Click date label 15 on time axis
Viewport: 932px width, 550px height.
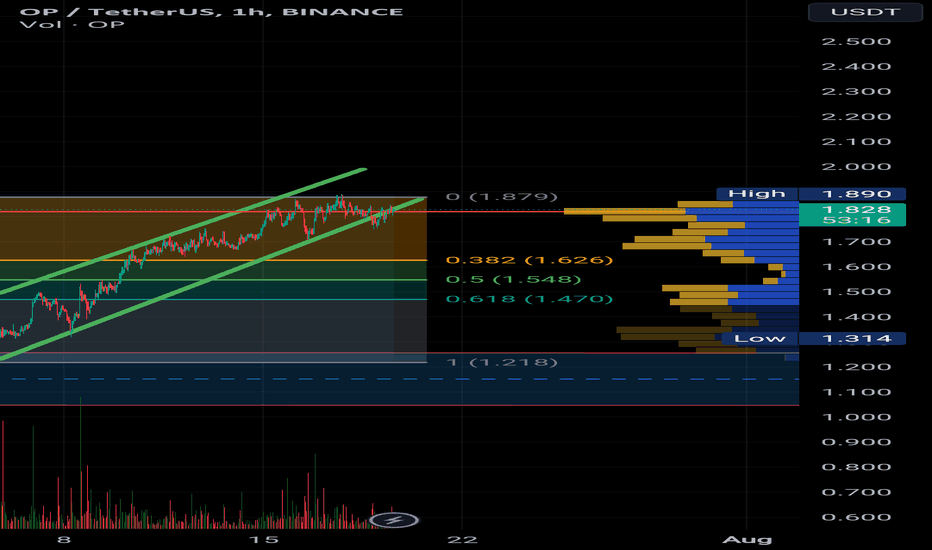pyautogui.click(x=263, y=539)
